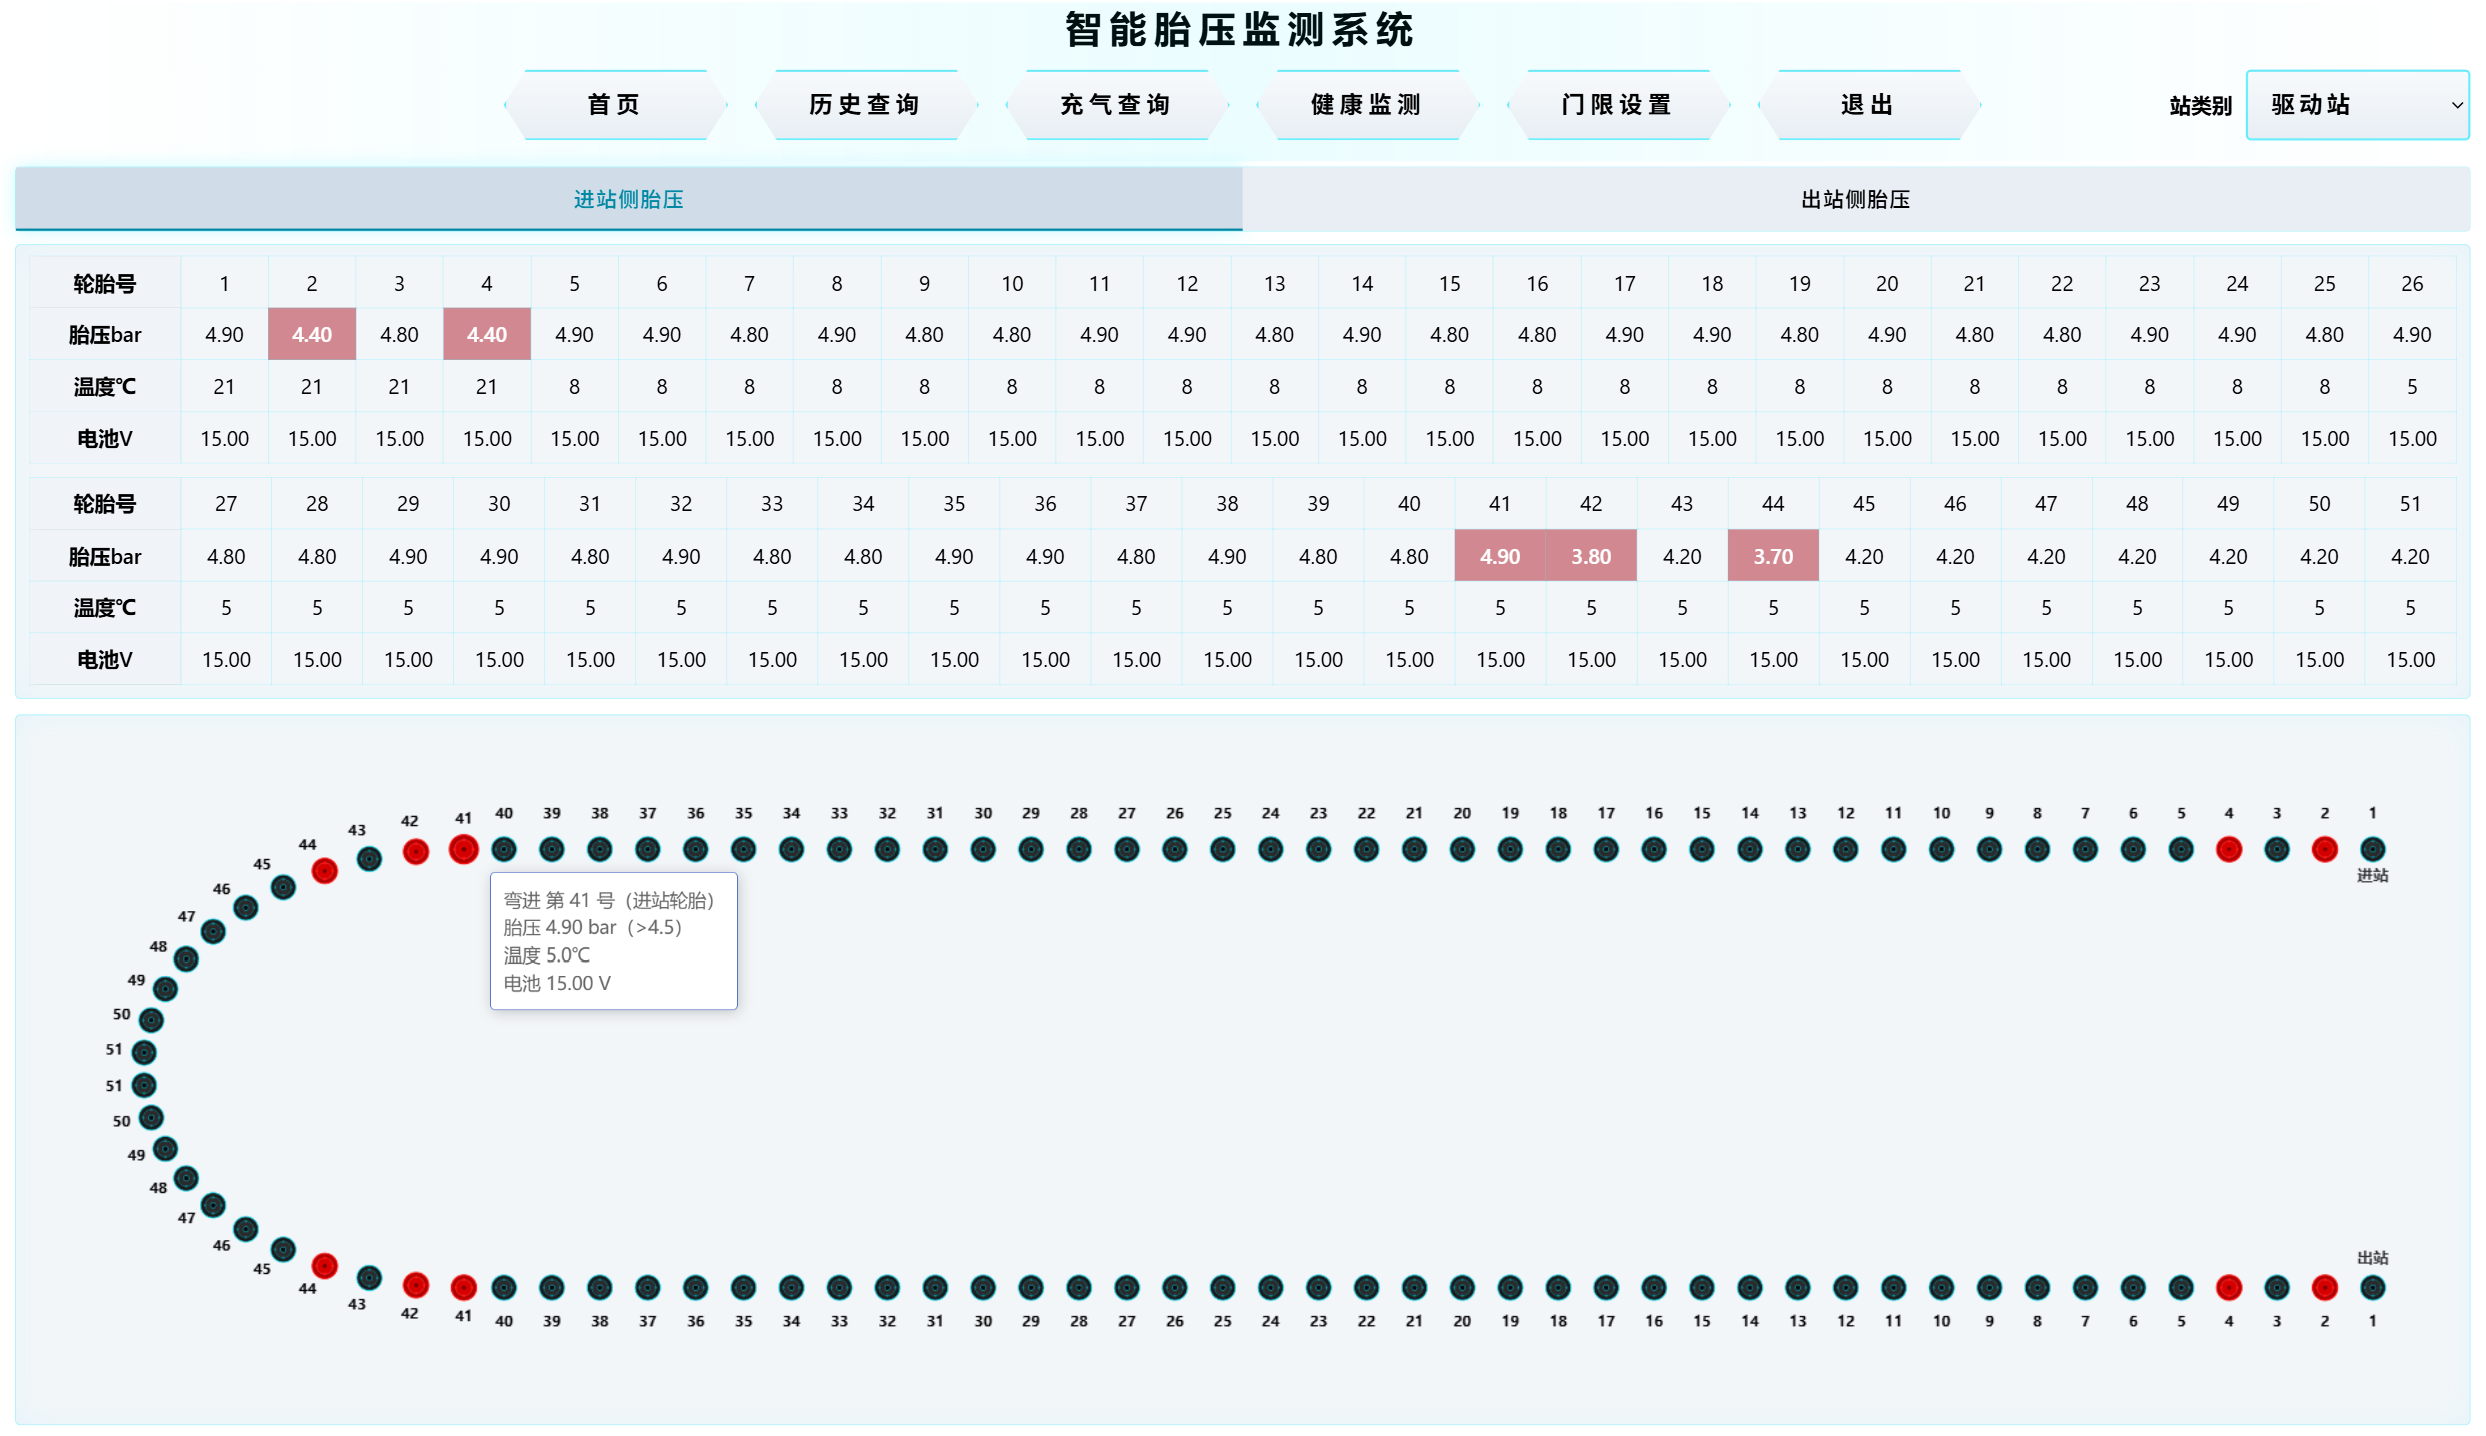Click first 胎压bar row label
Image resolution: width=2486 pixels, height=1436 pixels.
tap(105, 334)
